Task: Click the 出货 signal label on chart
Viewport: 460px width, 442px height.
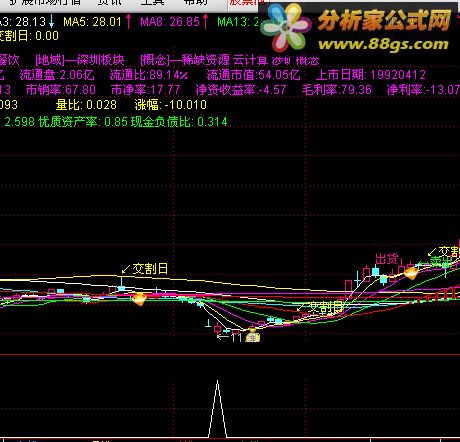Action: [387, 259]
